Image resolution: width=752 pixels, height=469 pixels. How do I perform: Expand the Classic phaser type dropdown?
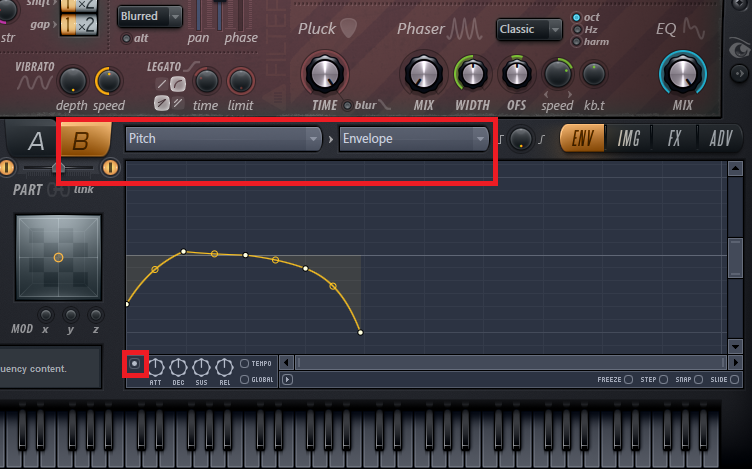(x=529, y=29)
